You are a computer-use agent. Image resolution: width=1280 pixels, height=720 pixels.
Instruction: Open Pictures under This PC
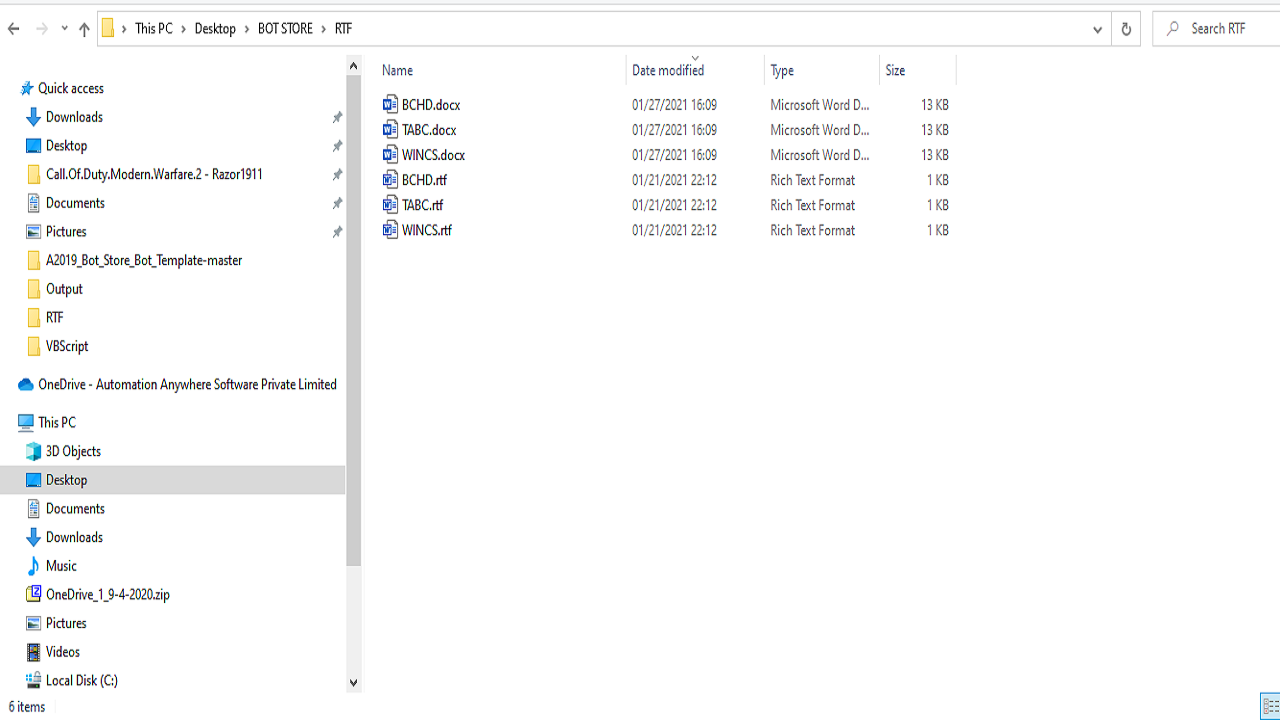66,623
